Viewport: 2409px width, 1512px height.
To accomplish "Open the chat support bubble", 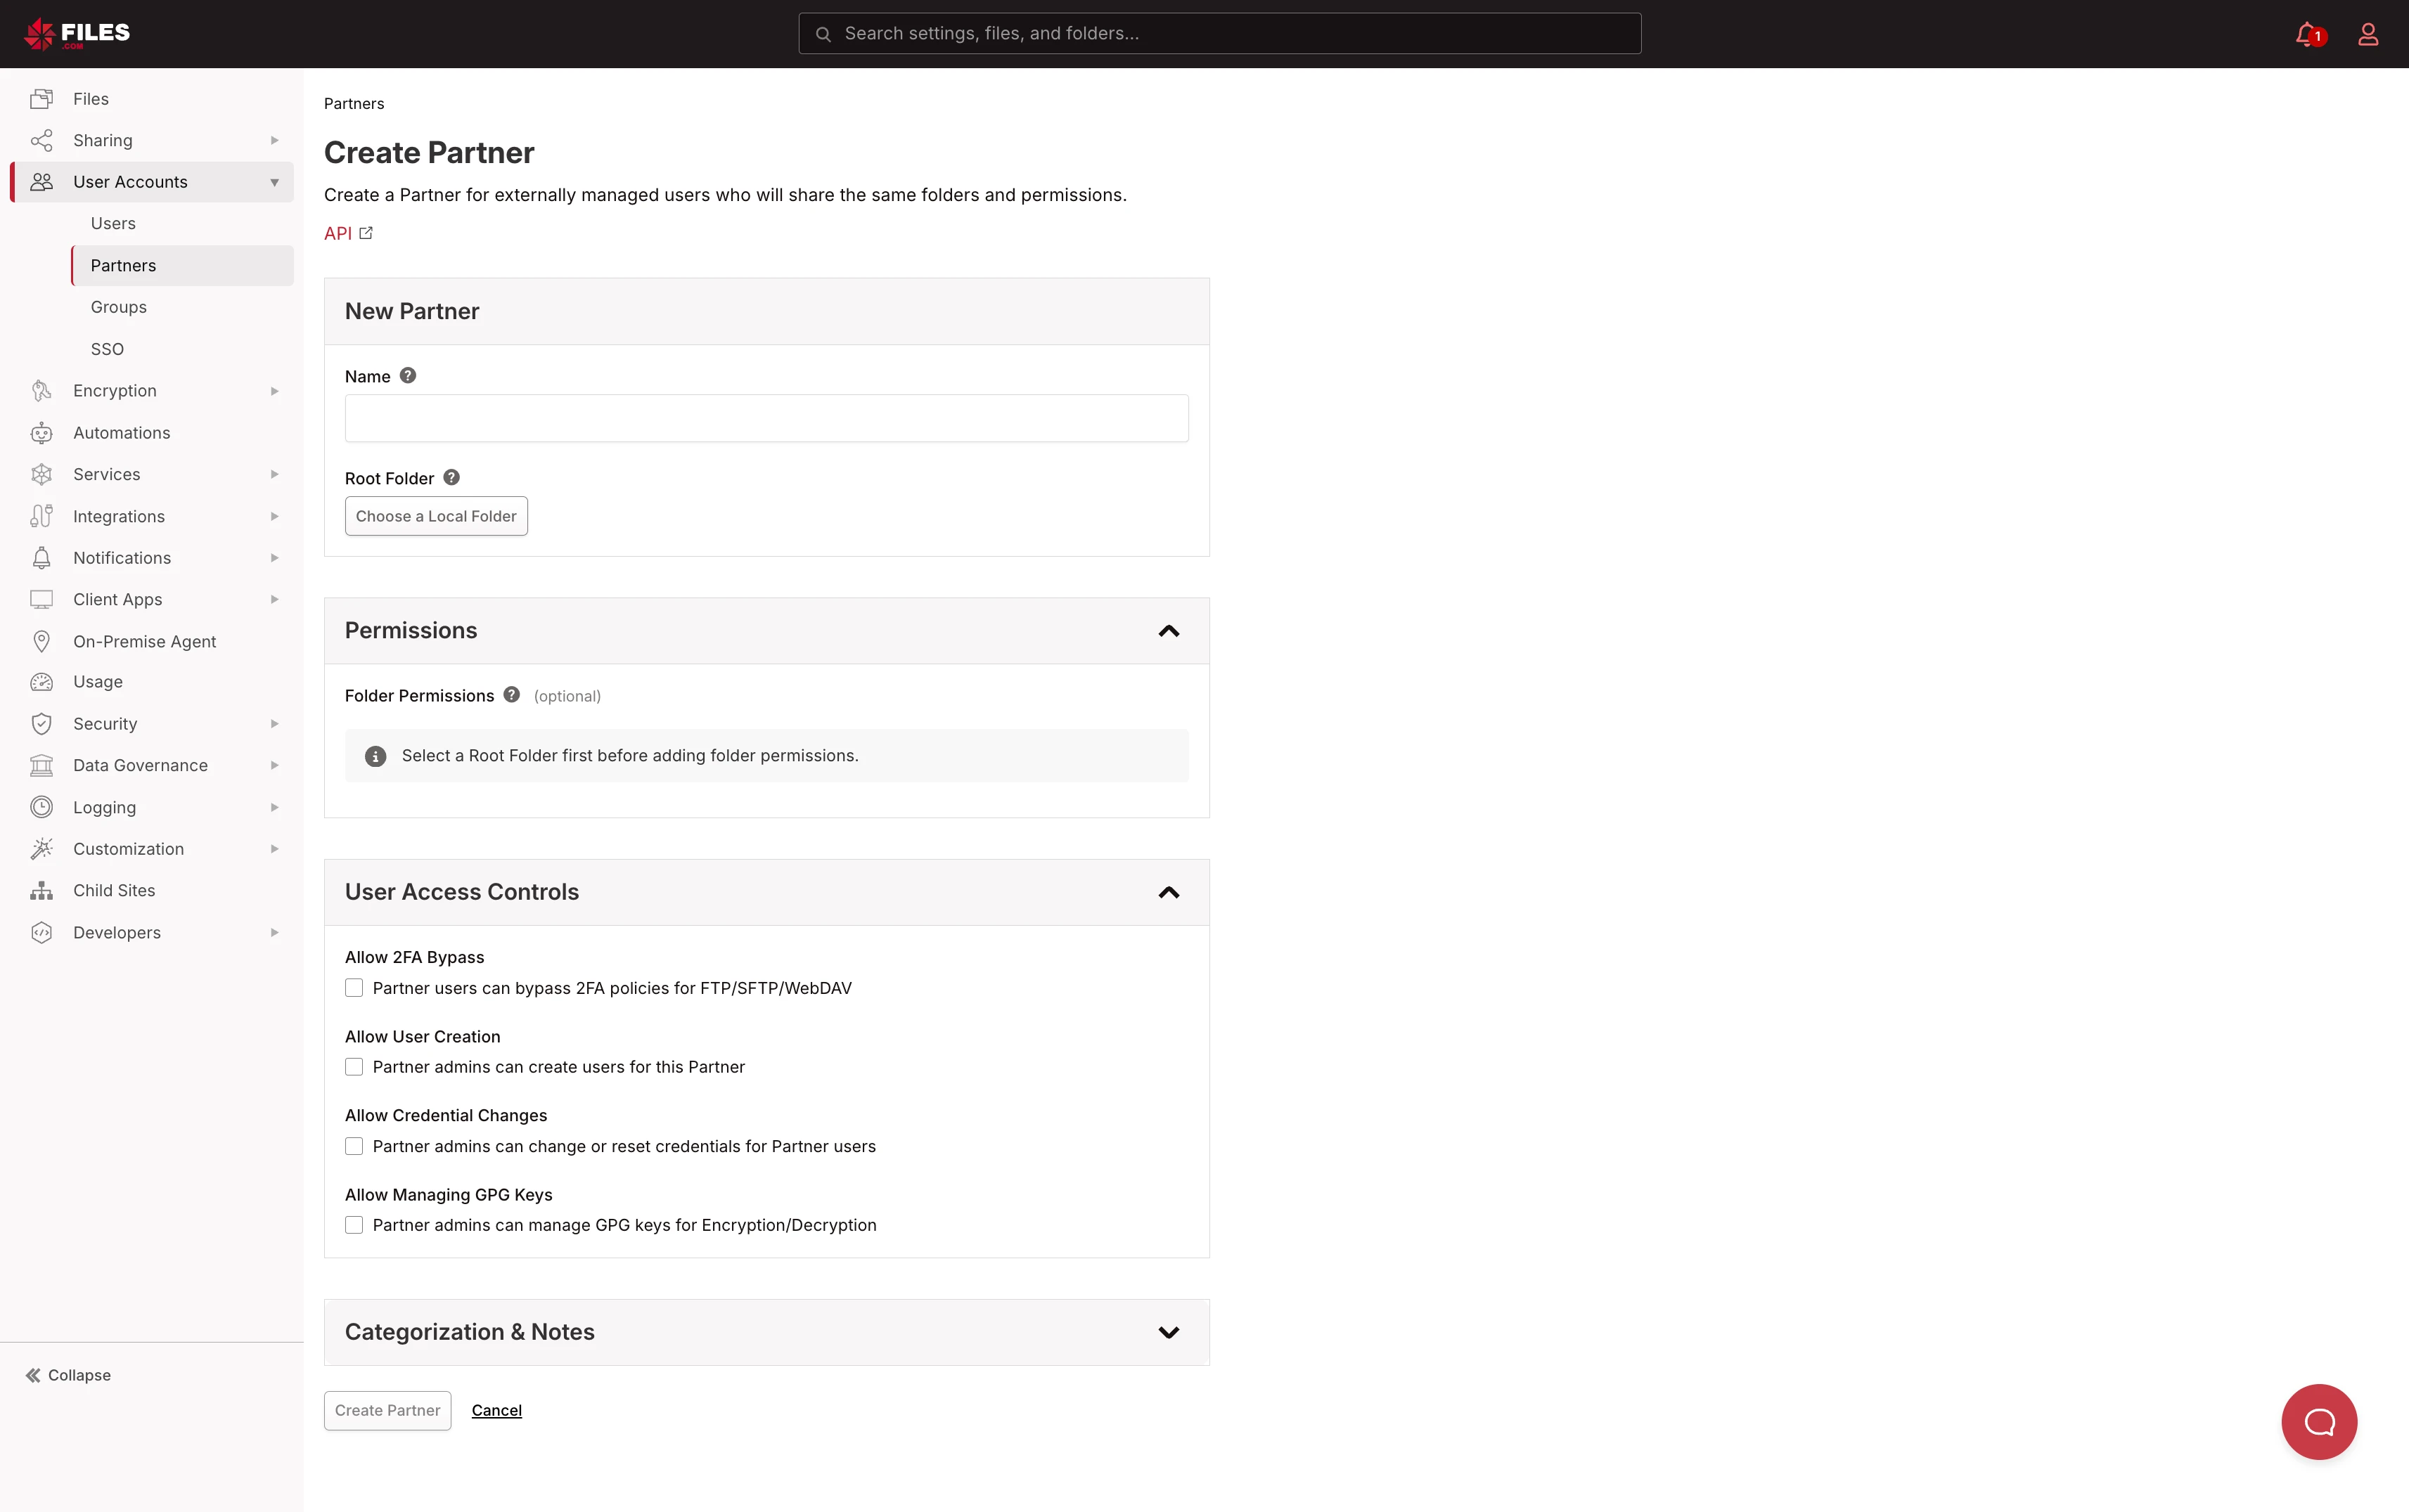I will point(2319,1421).
